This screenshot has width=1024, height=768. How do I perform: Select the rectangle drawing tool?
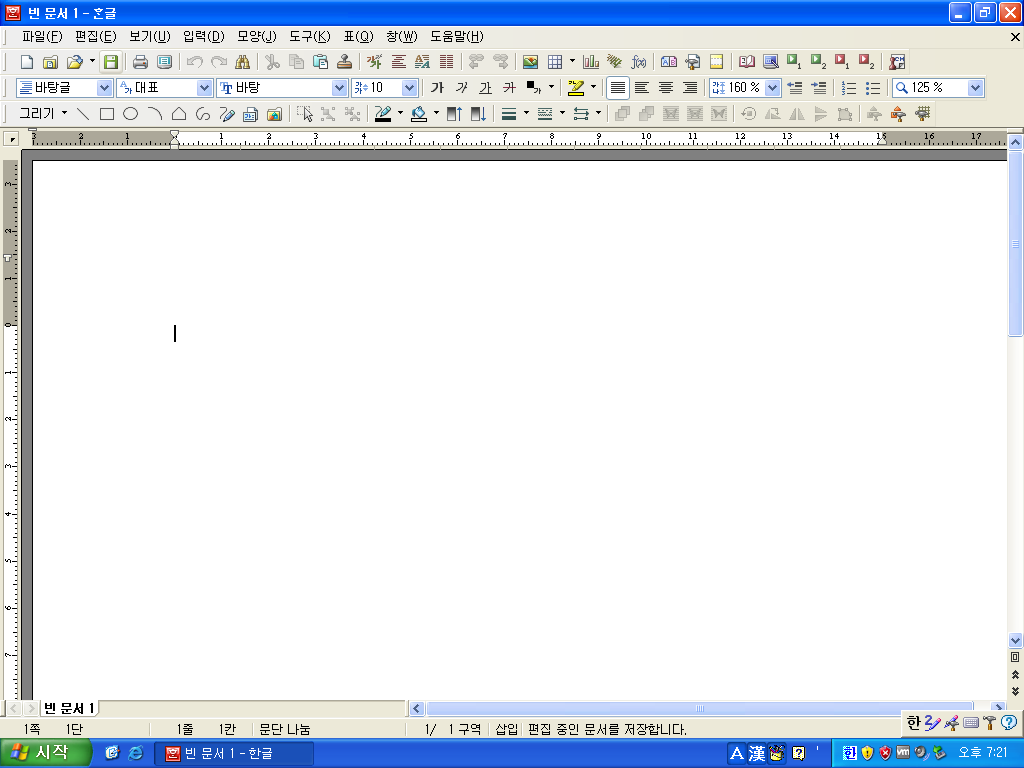coord(107,114)
